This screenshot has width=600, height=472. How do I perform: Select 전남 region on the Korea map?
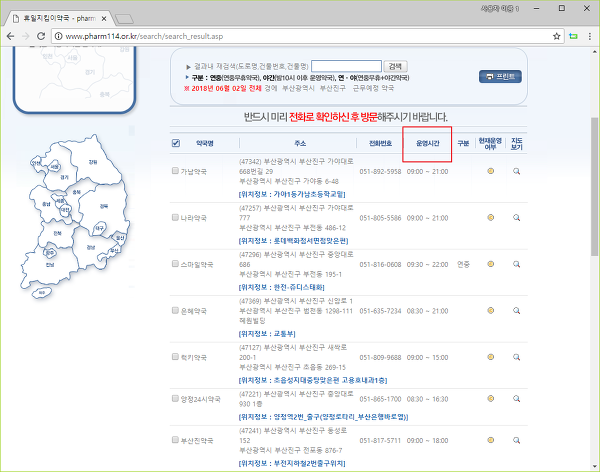pyautogui.click(x=50, y=265)
